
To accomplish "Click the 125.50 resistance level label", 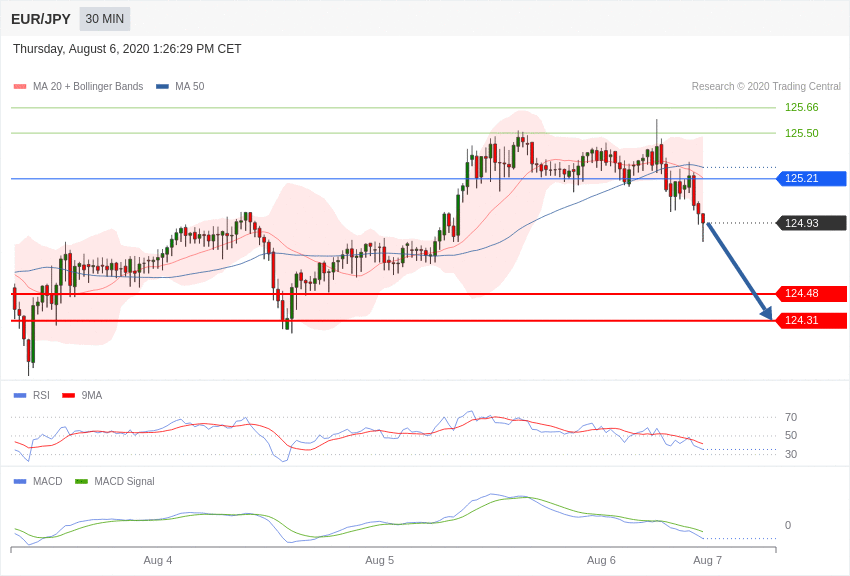I will (801, 133).
